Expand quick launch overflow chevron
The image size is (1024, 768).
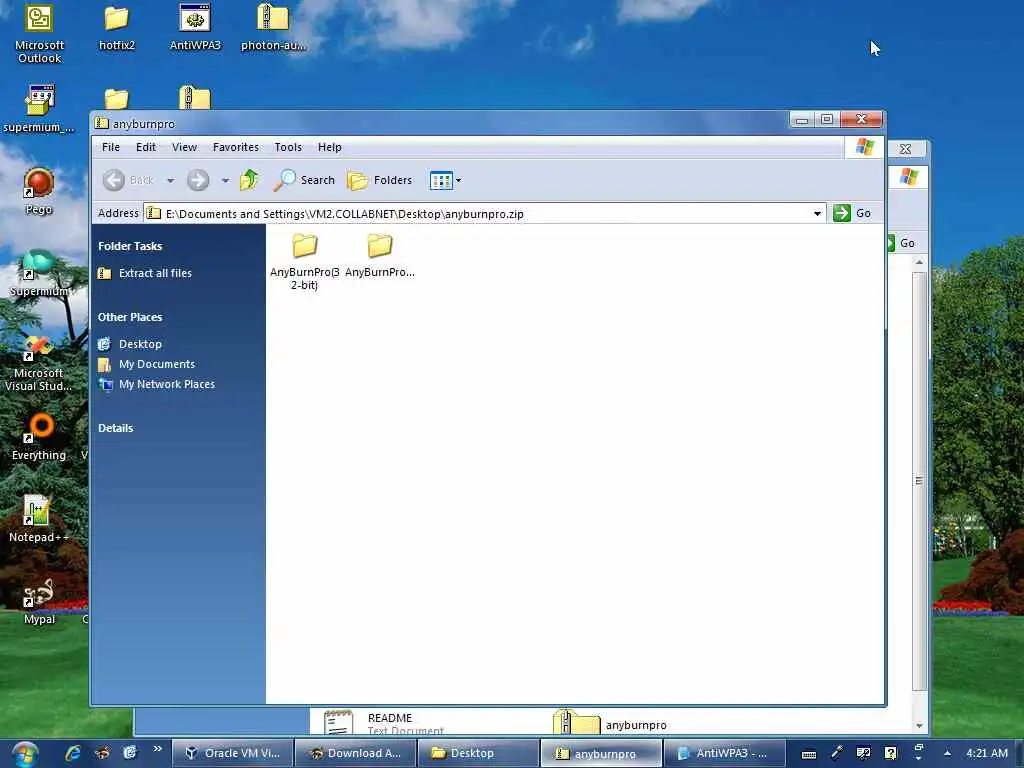(x=157, y=749)
